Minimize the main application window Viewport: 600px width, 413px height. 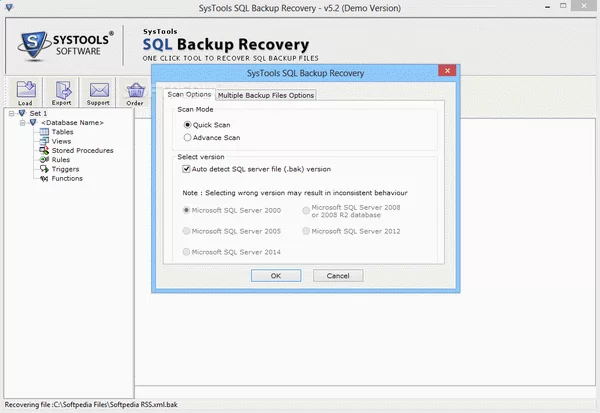click(548, 7)
